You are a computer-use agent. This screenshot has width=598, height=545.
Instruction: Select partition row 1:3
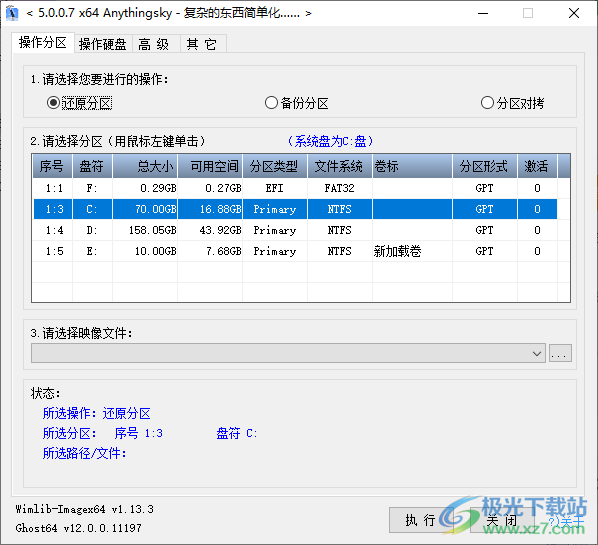tap(295, 209)
